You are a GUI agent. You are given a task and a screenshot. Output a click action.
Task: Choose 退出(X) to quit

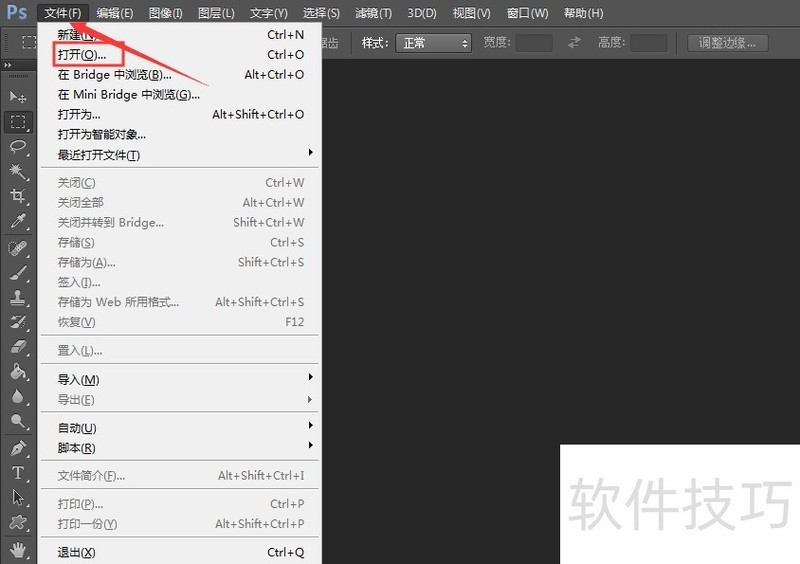coord(180,552)
